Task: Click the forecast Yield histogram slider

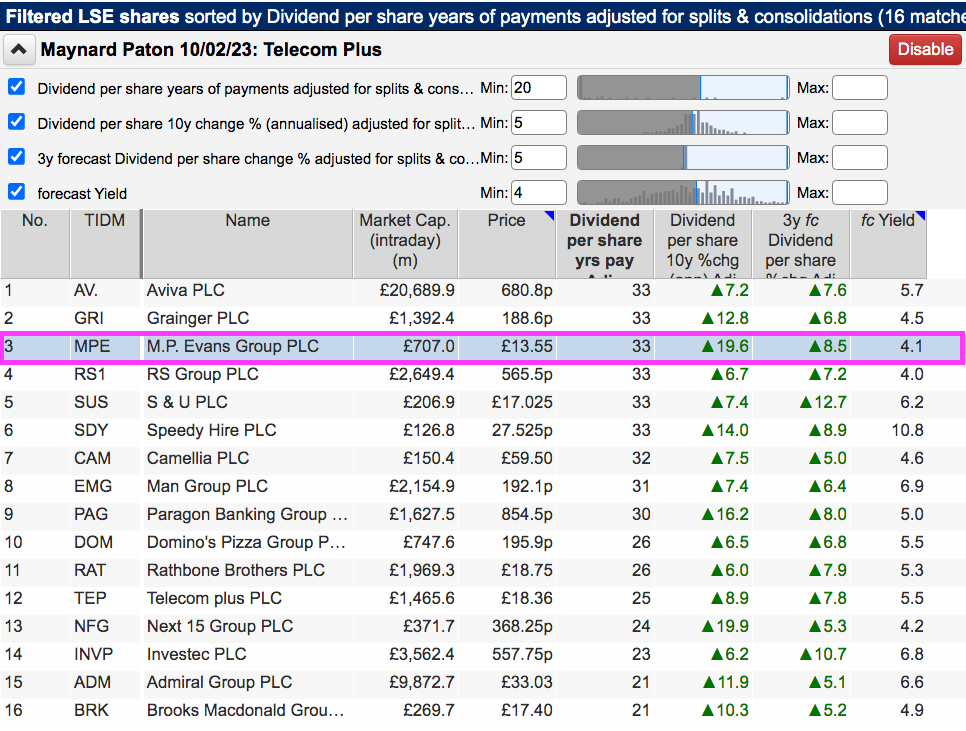Action: coord(683,192)
